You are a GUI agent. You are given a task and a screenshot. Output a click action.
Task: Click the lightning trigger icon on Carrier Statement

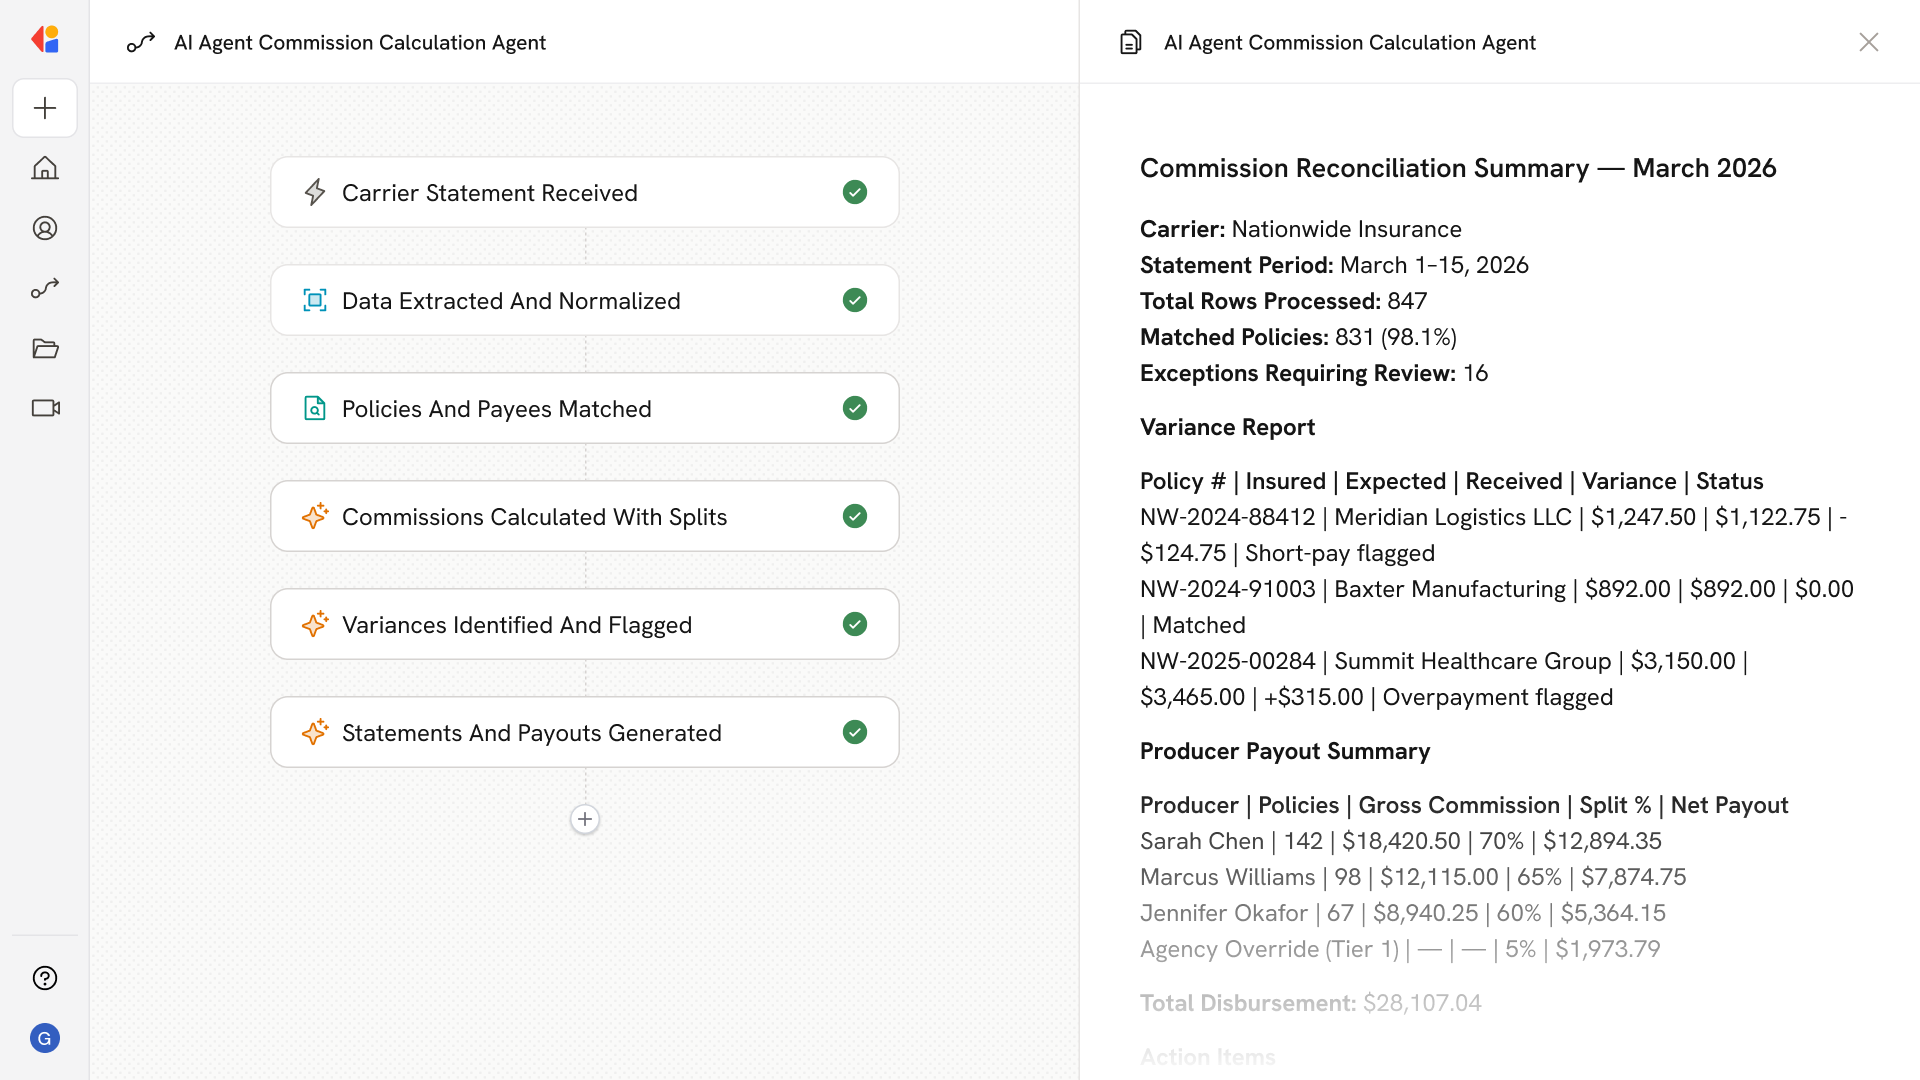pos(315,192)
